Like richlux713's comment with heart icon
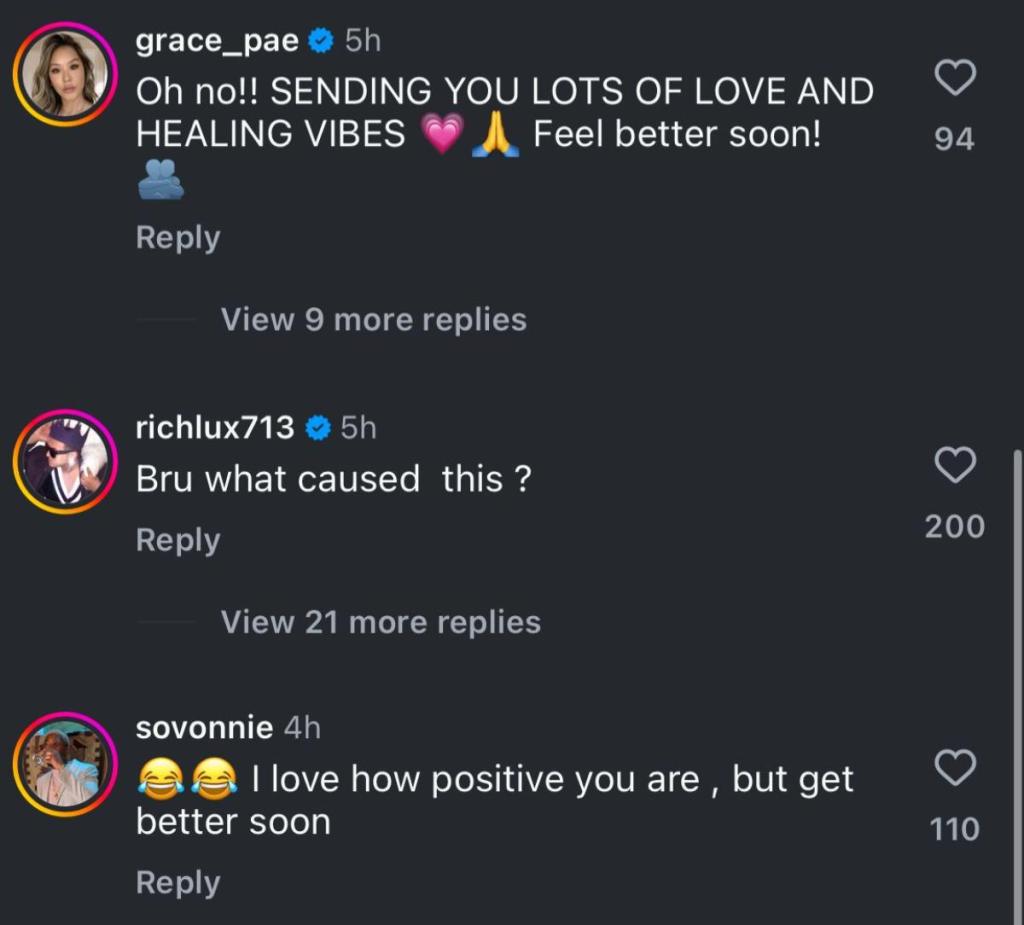Image resolution: width=1024 pixels, height=925 pixels. (x=954, y=465)
